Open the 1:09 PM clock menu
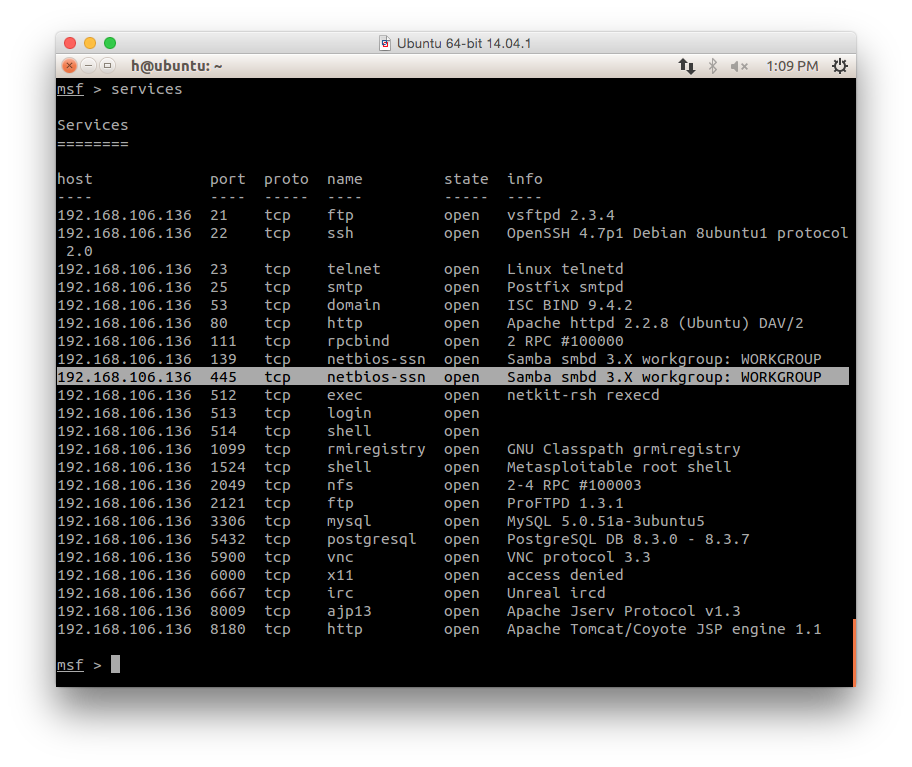Image resolution: width=912 pixels, height=767 pixels. tap(792, 66)
